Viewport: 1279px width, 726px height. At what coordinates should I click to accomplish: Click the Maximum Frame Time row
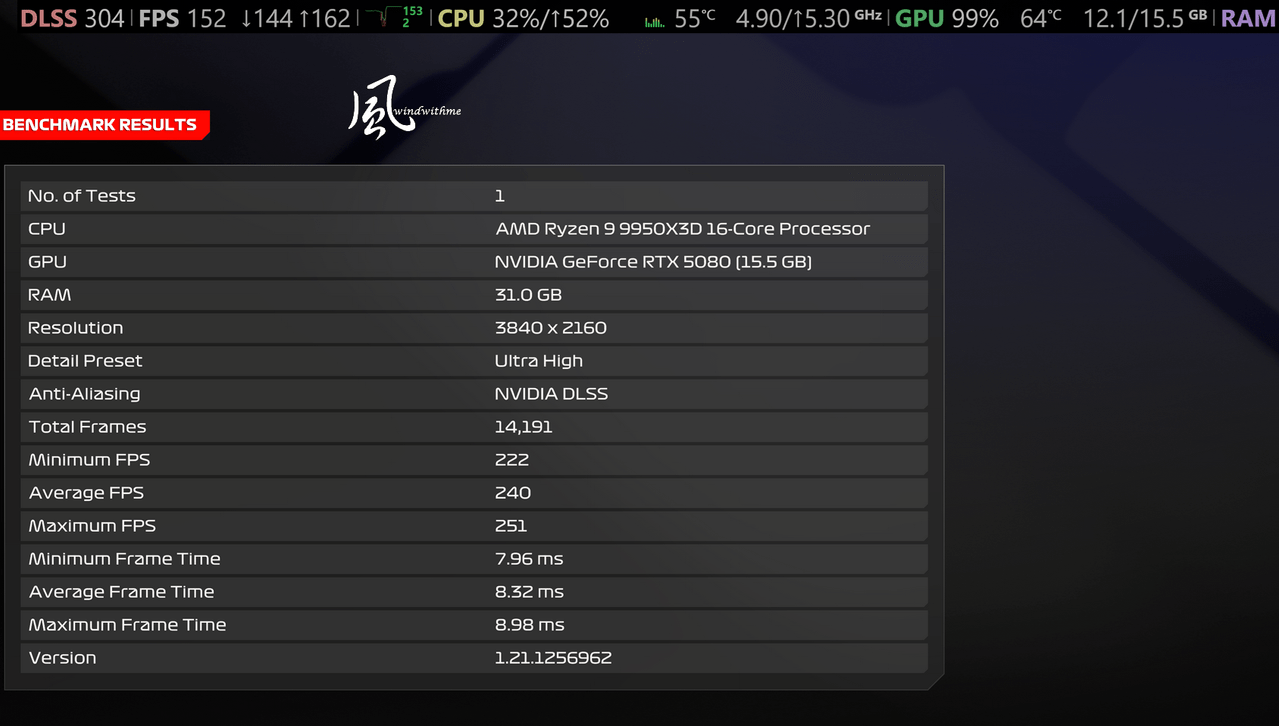pyautogui.click(x=474, y=625)
